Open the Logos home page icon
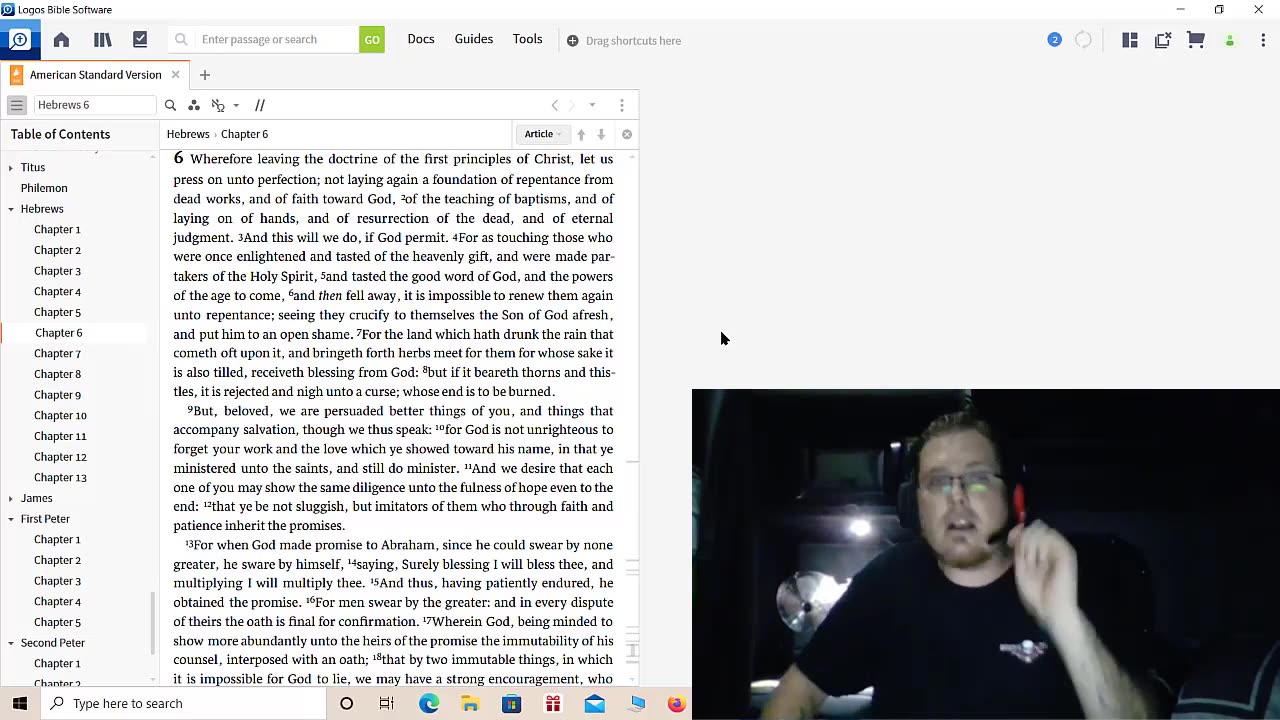This screenshot has height=720, width=1280. click(61, 40)
